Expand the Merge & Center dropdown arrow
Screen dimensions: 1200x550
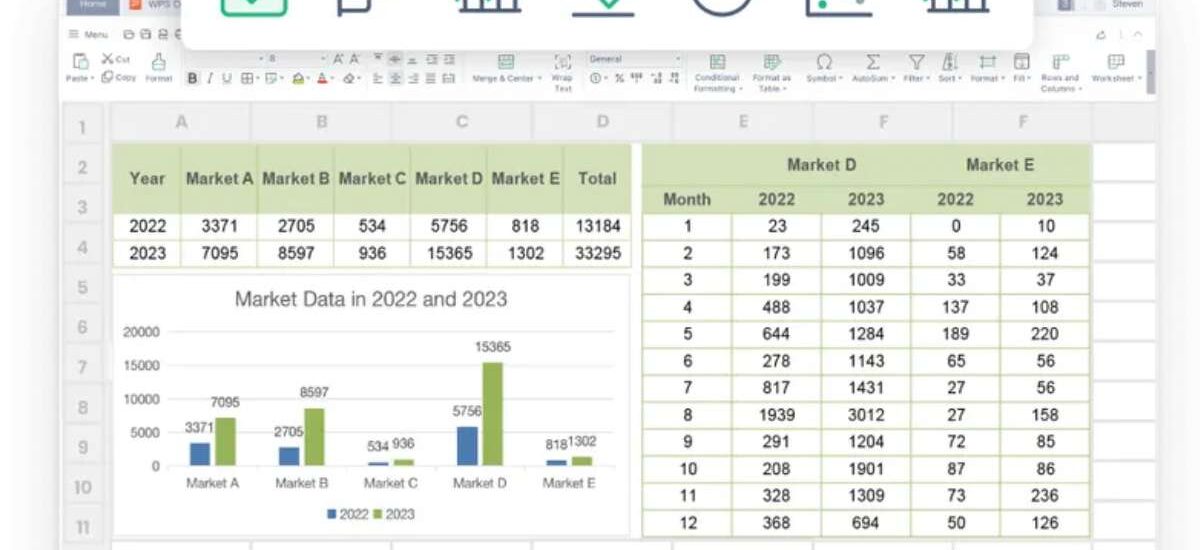point(541,79)
